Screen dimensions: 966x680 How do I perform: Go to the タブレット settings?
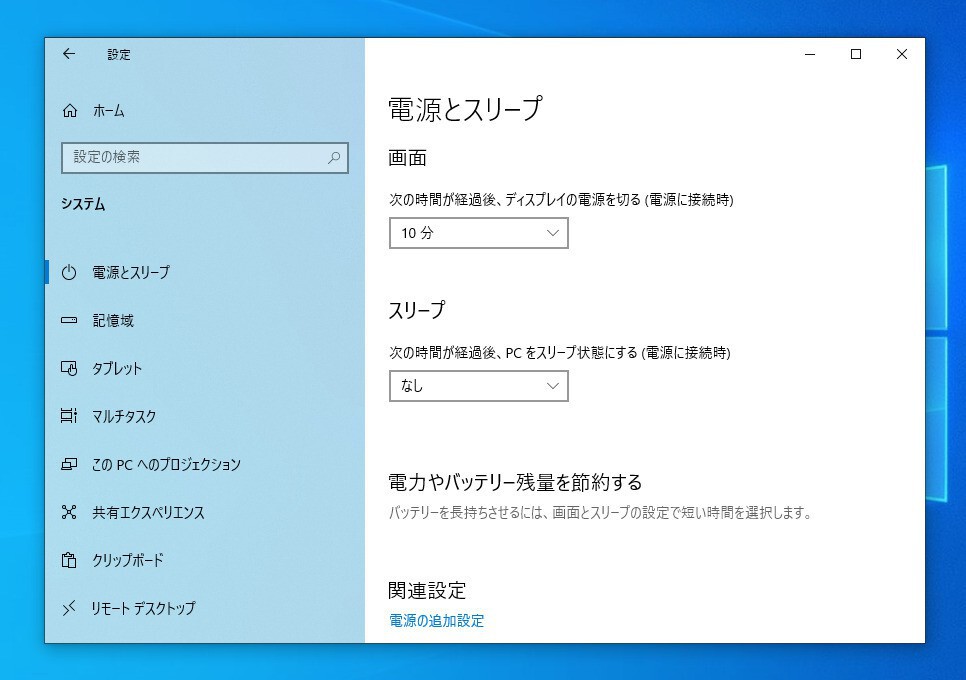pos(205,368)
